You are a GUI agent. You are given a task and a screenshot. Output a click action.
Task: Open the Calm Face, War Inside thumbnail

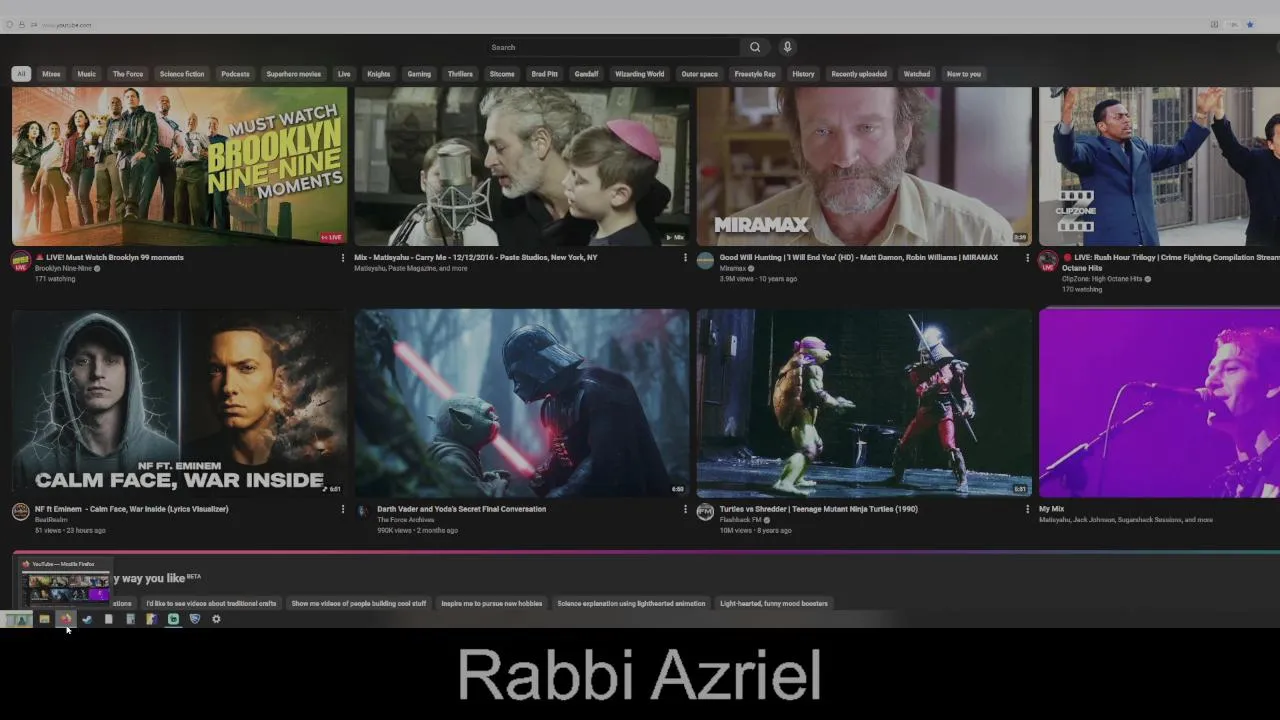pos(180,403)
